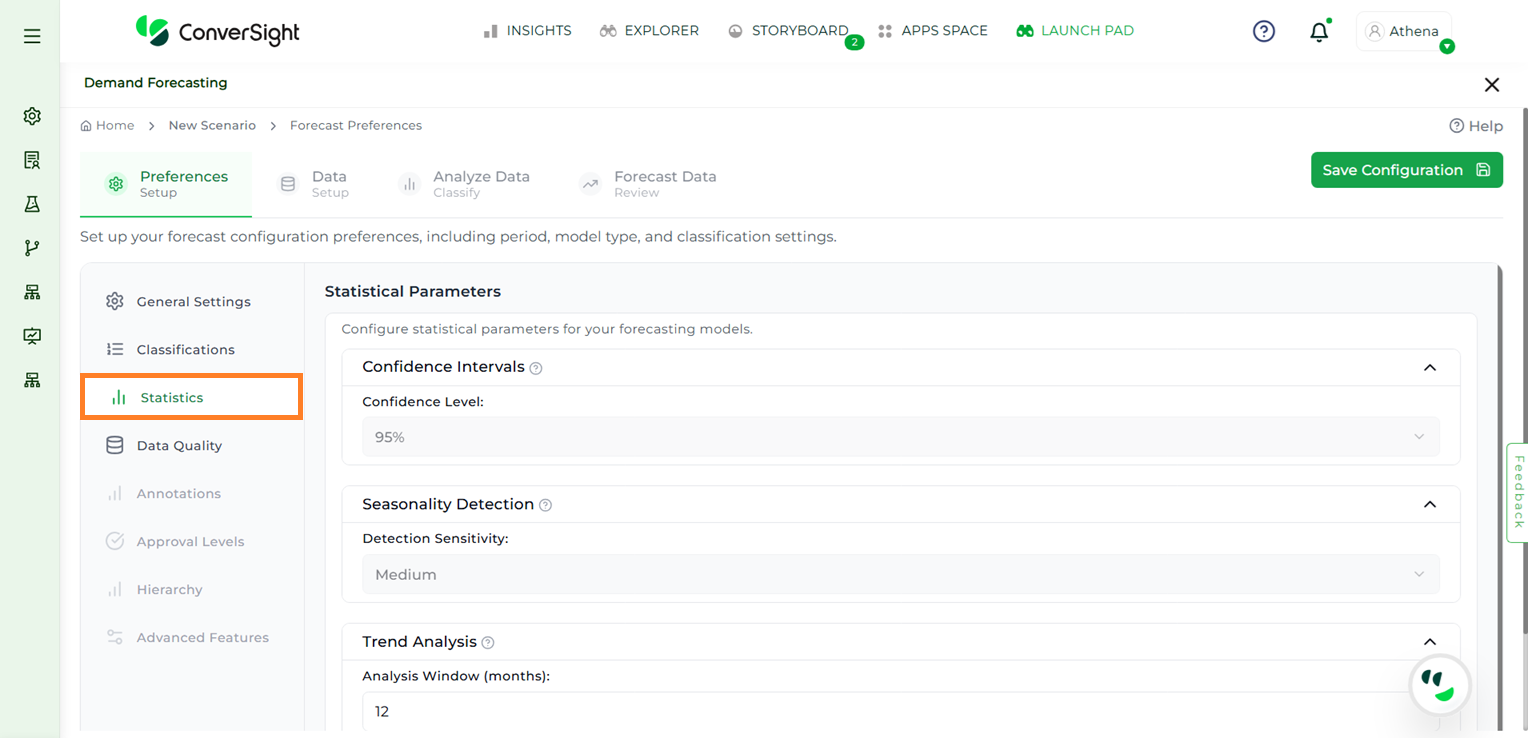Image resolution: width=1528 pixels, height=738 pixels.
Task: Select Data Quality in settings menu
Action: pos(179,446)
